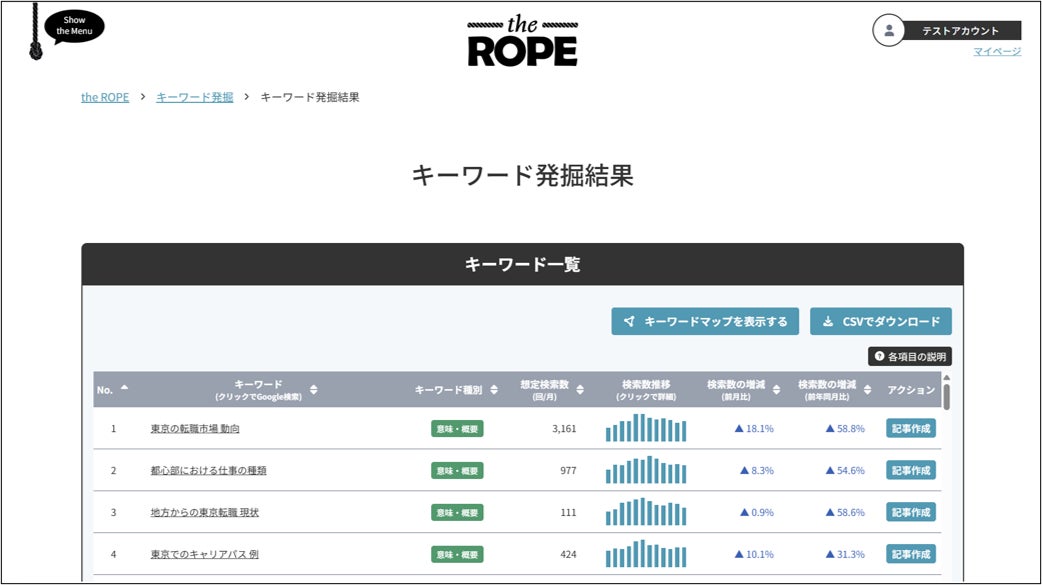Click the ROPE logo at top
The height and width of the screenshot is (585, 1042).
point(522,41)
